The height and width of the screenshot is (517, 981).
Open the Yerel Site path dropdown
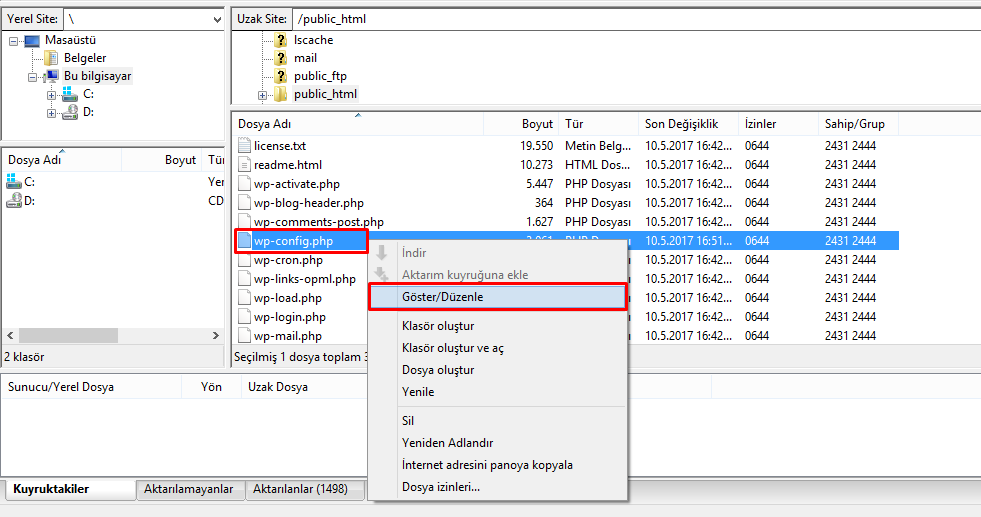pos(217,19)
